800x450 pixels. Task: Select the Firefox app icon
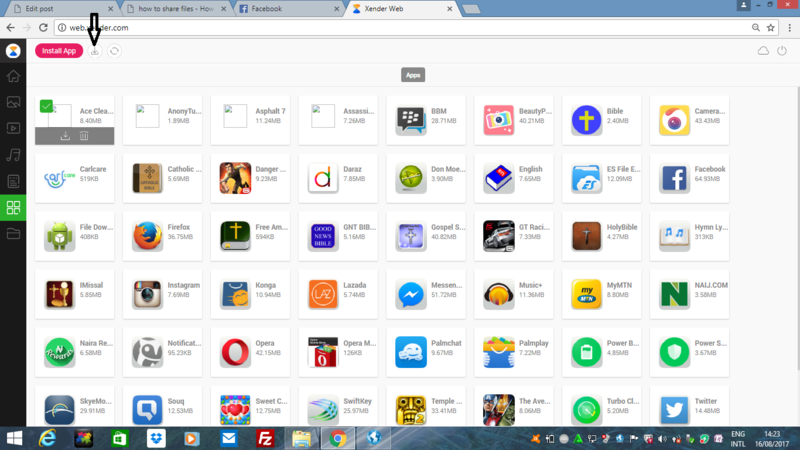coord(147,236)
